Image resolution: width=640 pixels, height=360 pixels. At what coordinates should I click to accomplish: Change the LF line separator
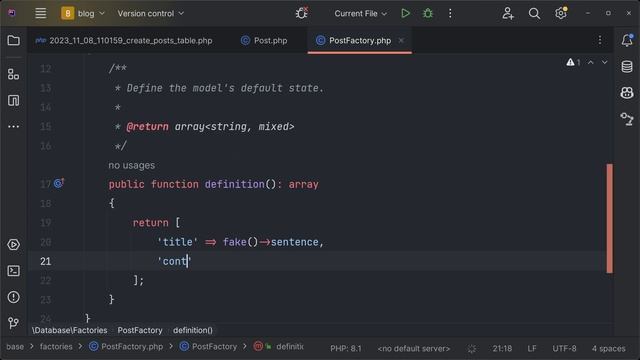tap(532, 349)
